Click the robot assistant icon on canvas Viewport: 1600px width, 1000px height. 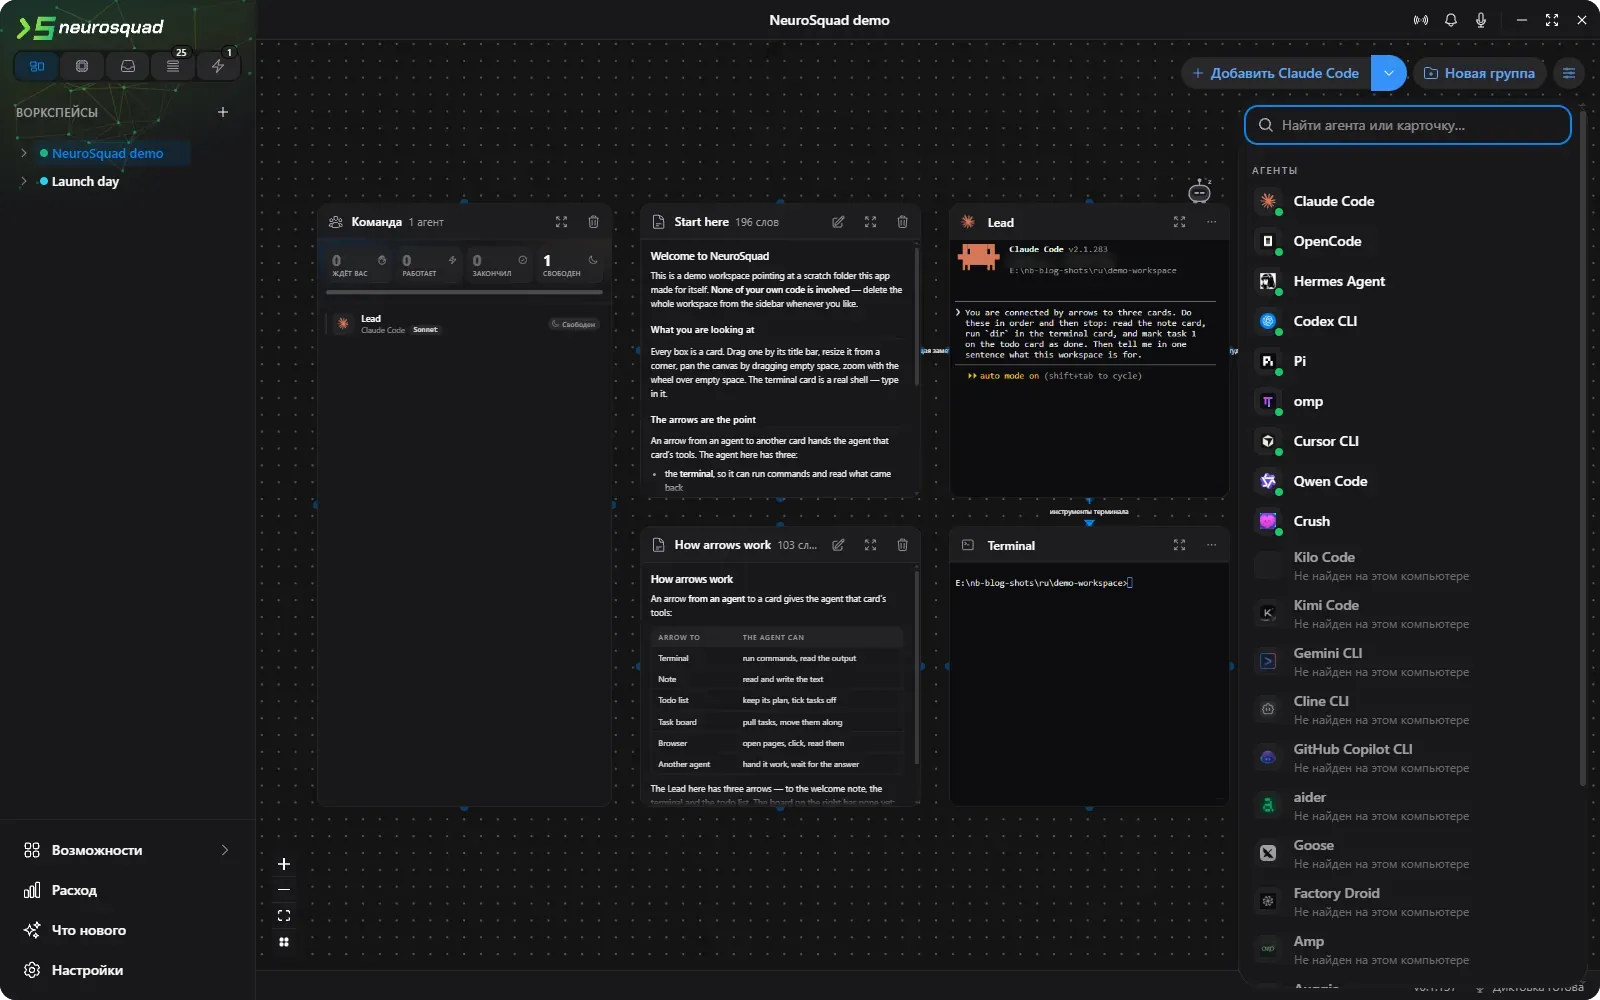(x=1199, y=192)
